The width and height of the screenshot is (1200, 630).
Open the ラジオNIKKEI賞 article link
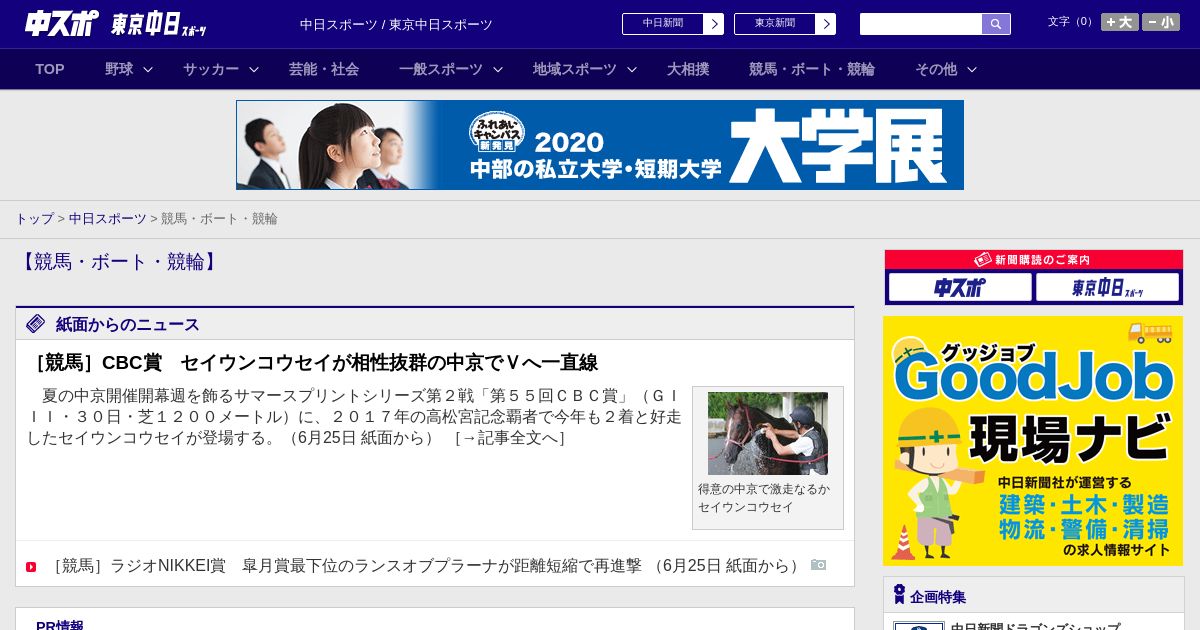pyautogui.click(x=426, y=566)
